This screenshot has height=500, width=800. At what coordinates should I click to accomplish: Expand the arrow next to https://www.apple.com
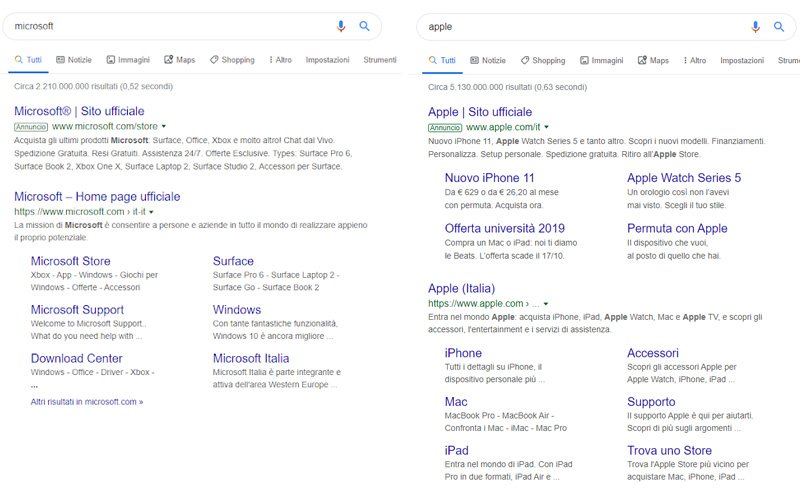point(546,304)
